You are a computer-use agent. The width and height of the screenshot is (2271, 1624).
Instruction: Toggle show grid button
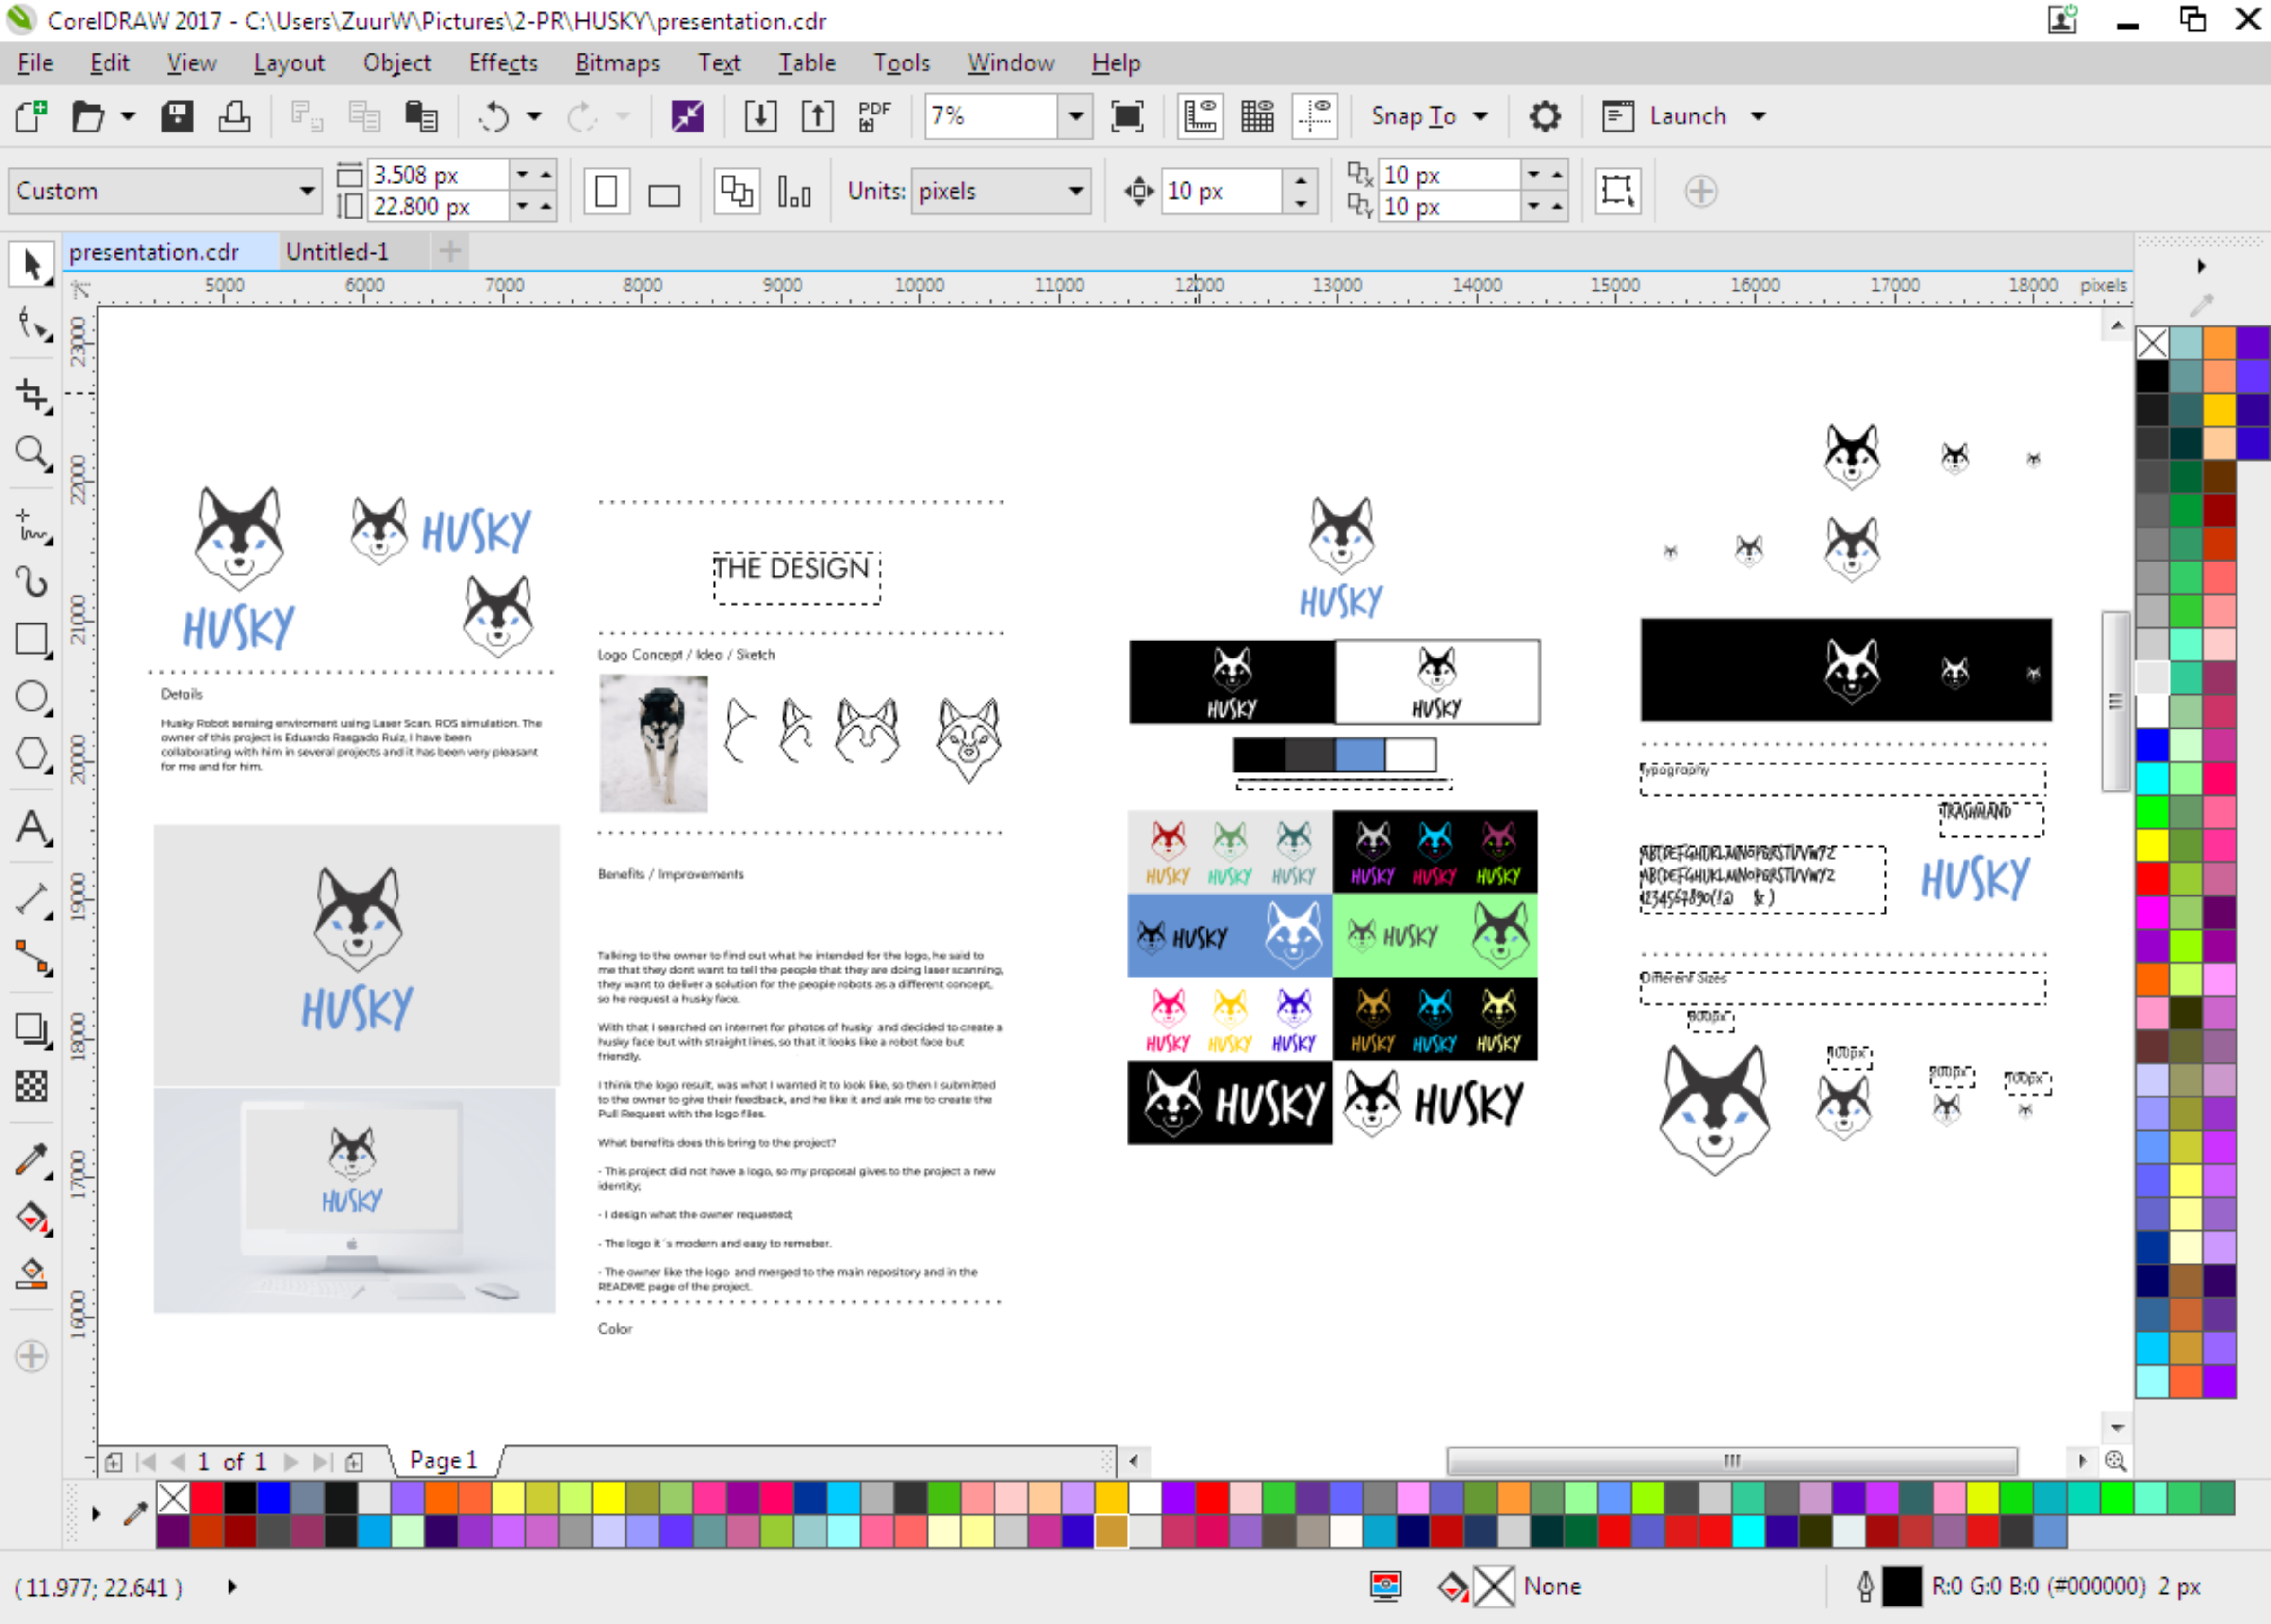[1257, 117]
